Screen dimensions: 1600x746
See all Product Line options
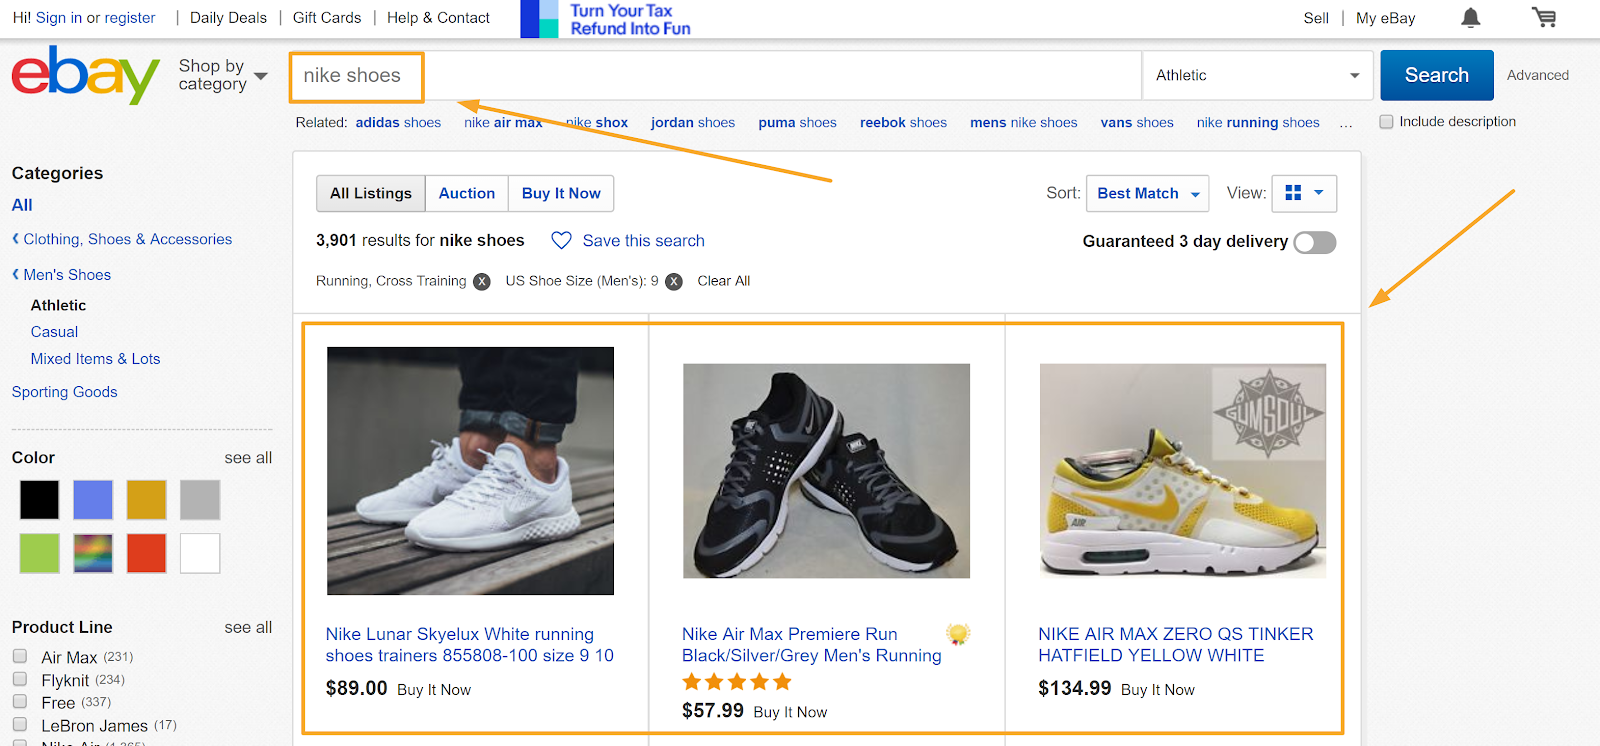[x=248, y=628]
